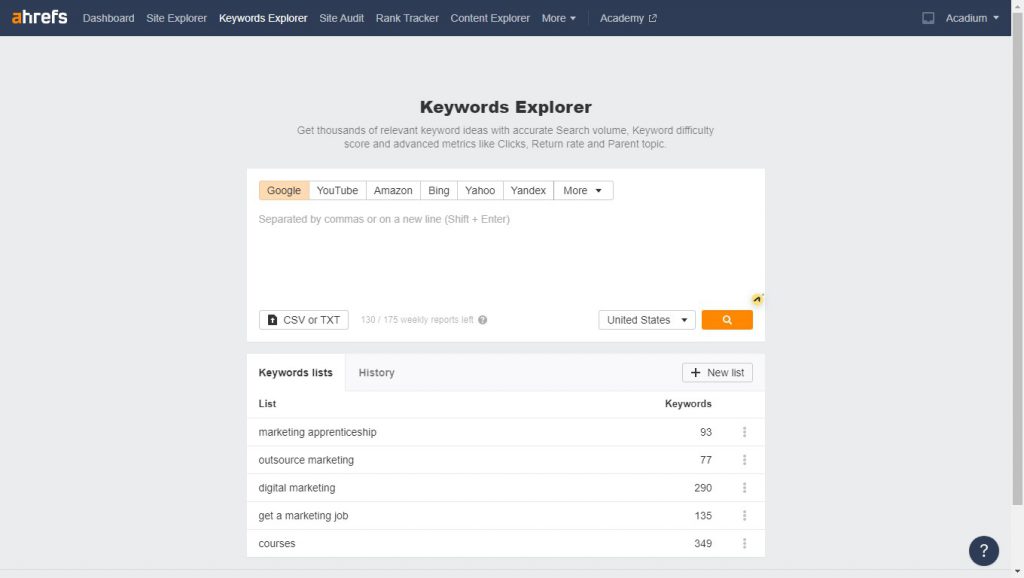Open the Academy external link
The image size is (1024, 578).
tap(628, 18)
